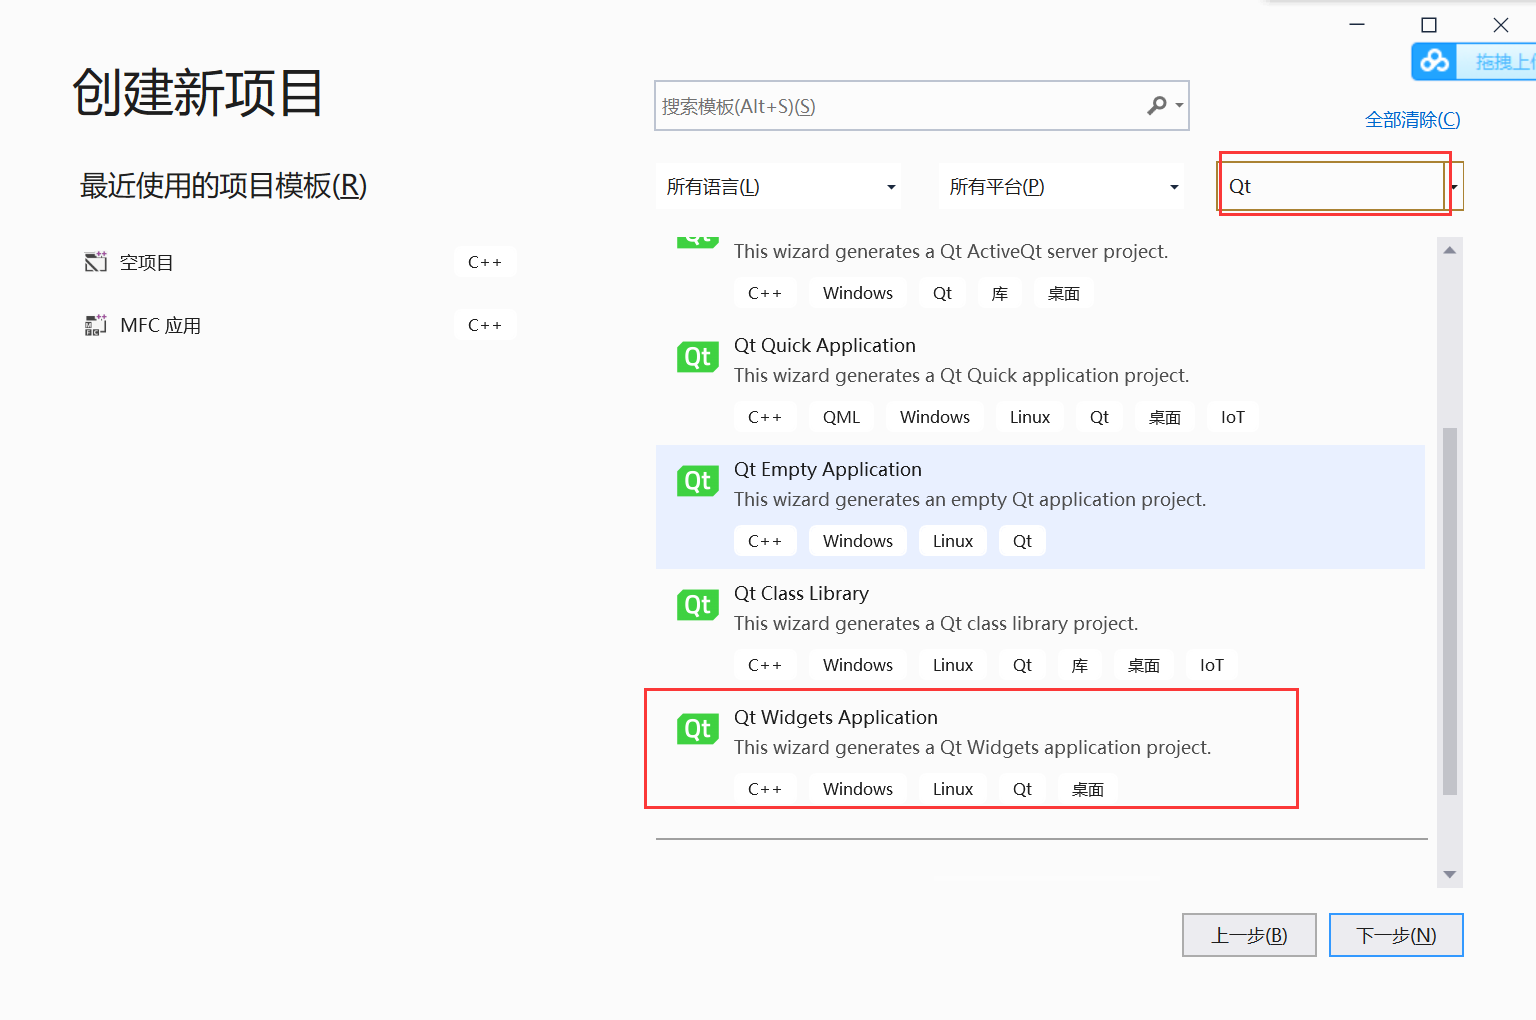Click the IoT tag under Qt Class Library
The width and height of the screenshot is (1536, 1020).
[x=1211, y=665]
